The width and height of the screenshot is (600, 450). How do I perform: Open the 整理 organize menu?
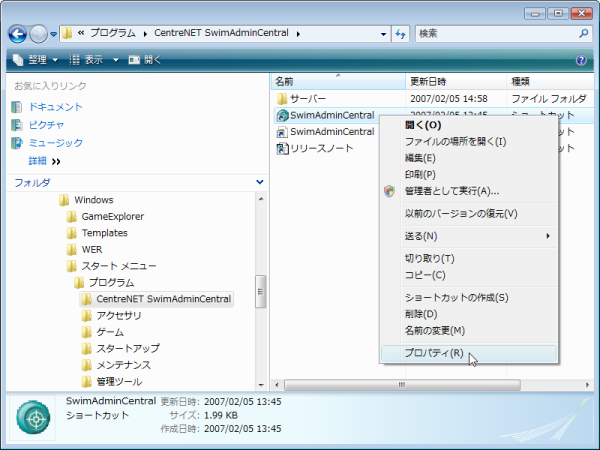pos(36,60)
